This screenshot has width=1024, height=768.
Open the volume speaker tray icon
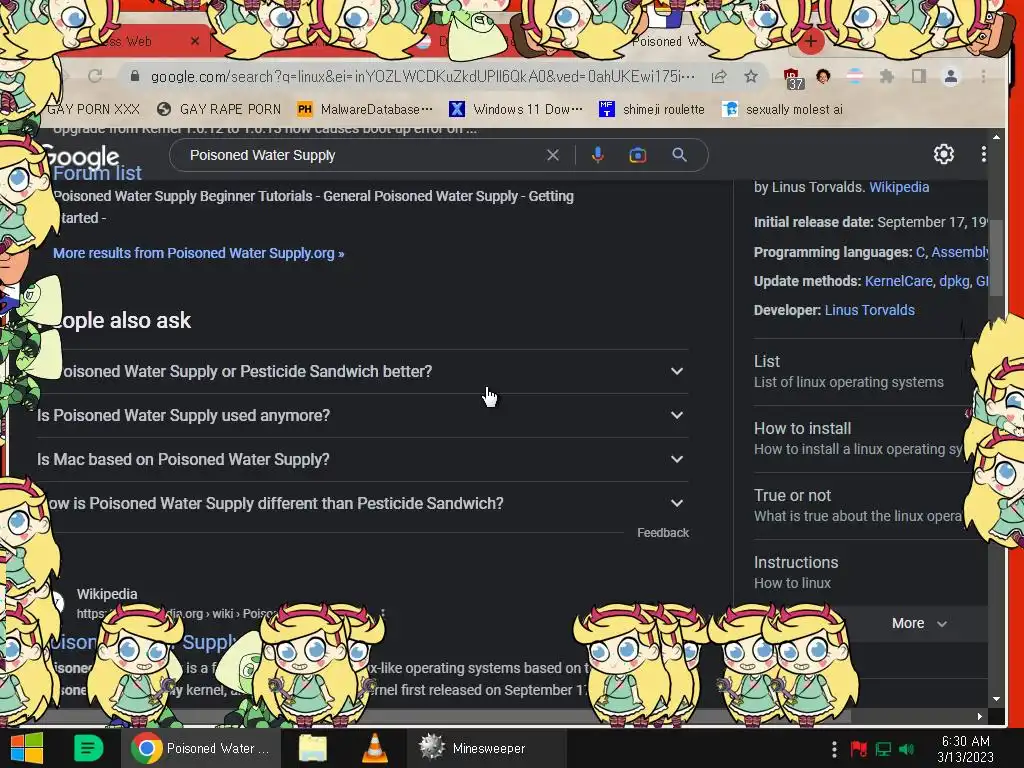tap(906, 749)
